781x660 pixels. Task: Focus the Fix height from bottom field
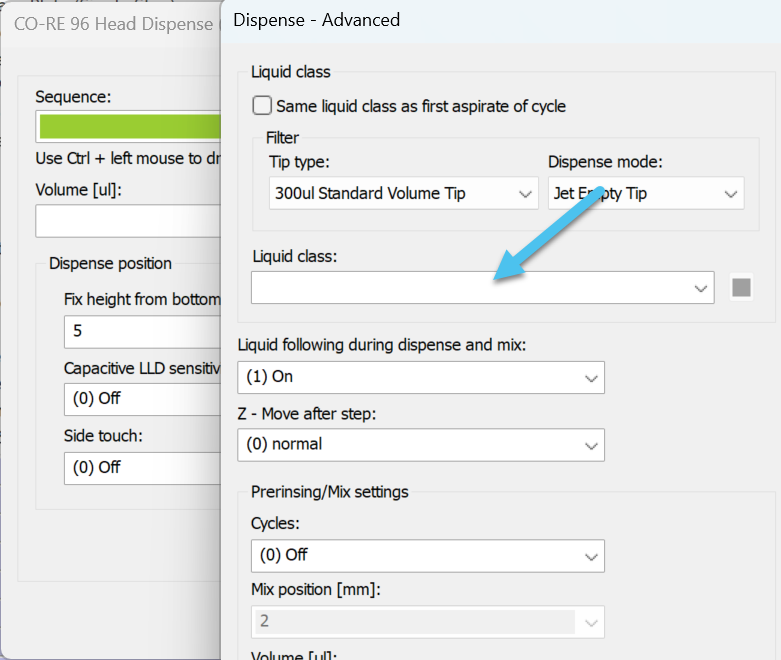(x=142, y=330)
